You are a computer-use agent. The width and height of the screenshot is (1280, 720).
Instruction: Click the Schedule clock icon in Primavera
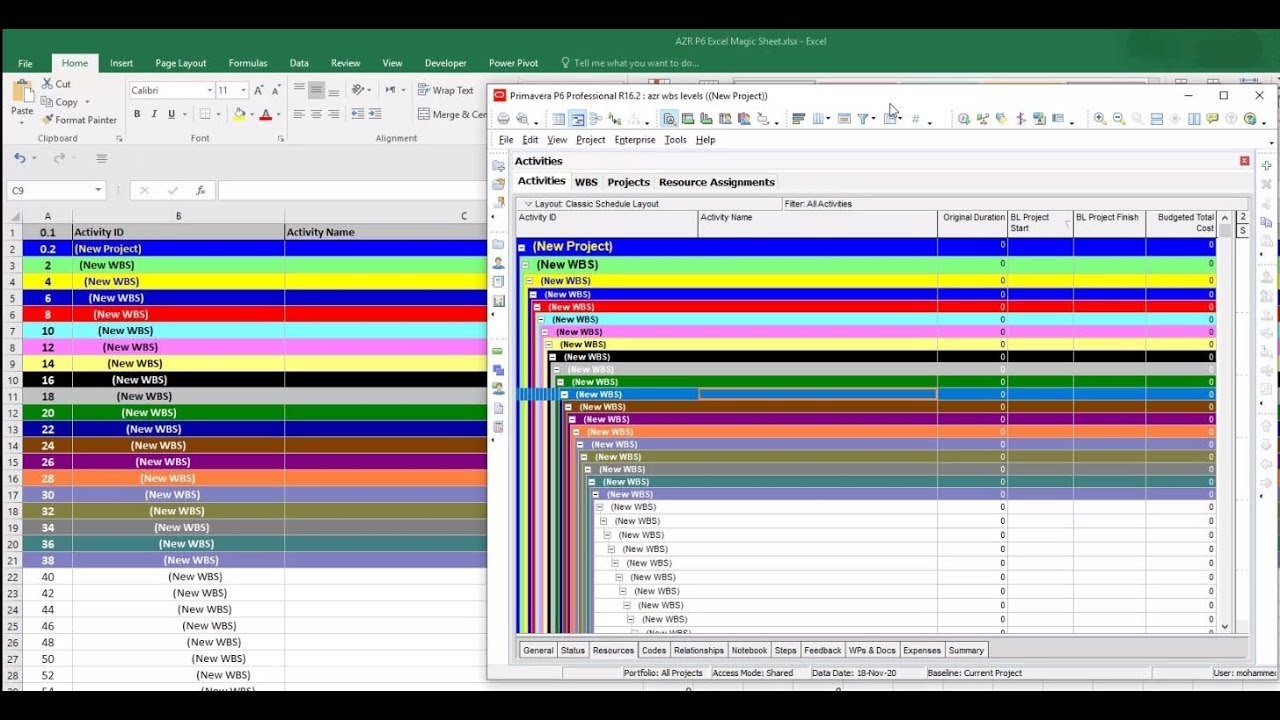tap(964, 119)
